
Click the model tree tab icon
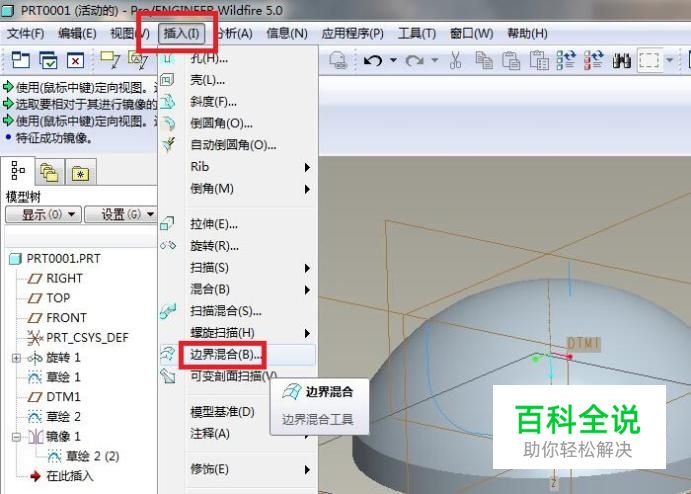(18, 171)
